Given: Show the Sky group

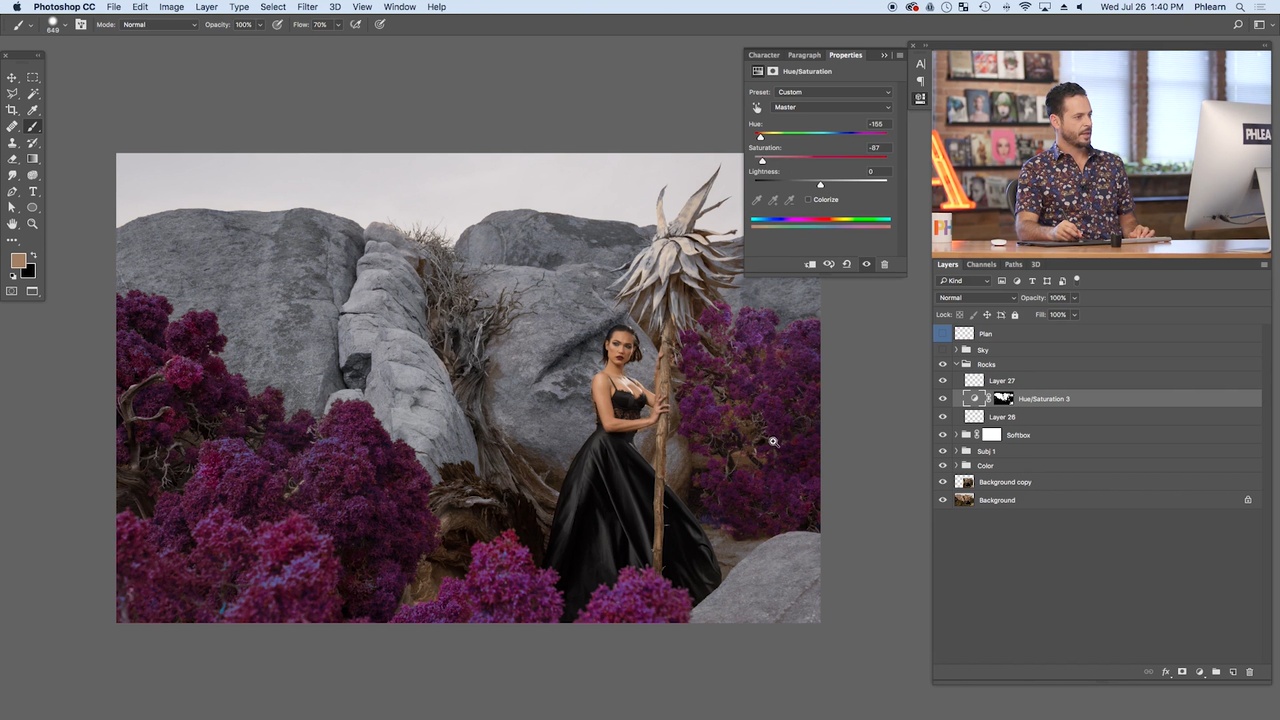Looking at the screenshot, I should [x=942, y=350].
